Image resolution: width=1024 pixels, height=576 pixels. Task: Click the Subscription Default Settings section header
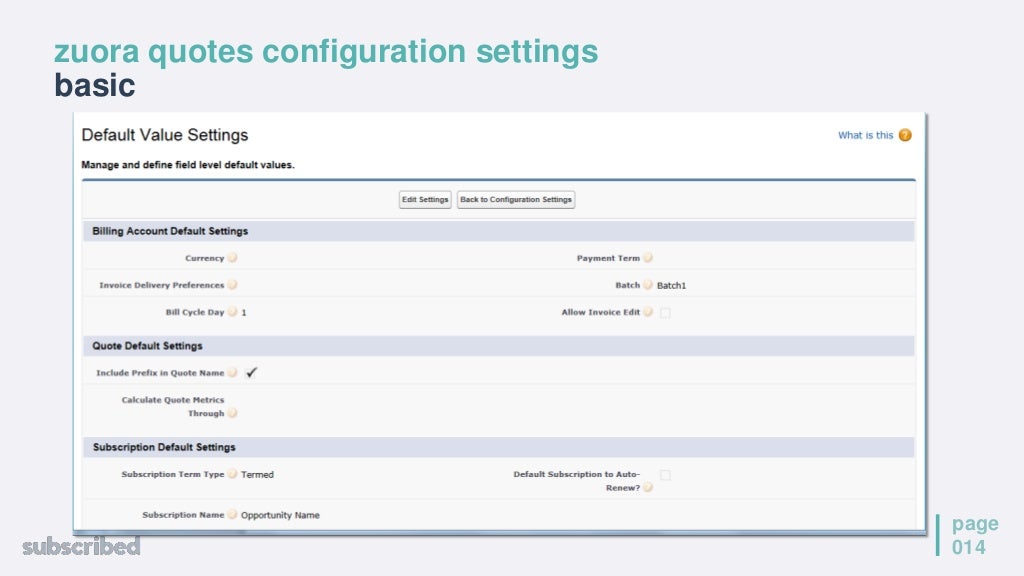click(164, 447)
